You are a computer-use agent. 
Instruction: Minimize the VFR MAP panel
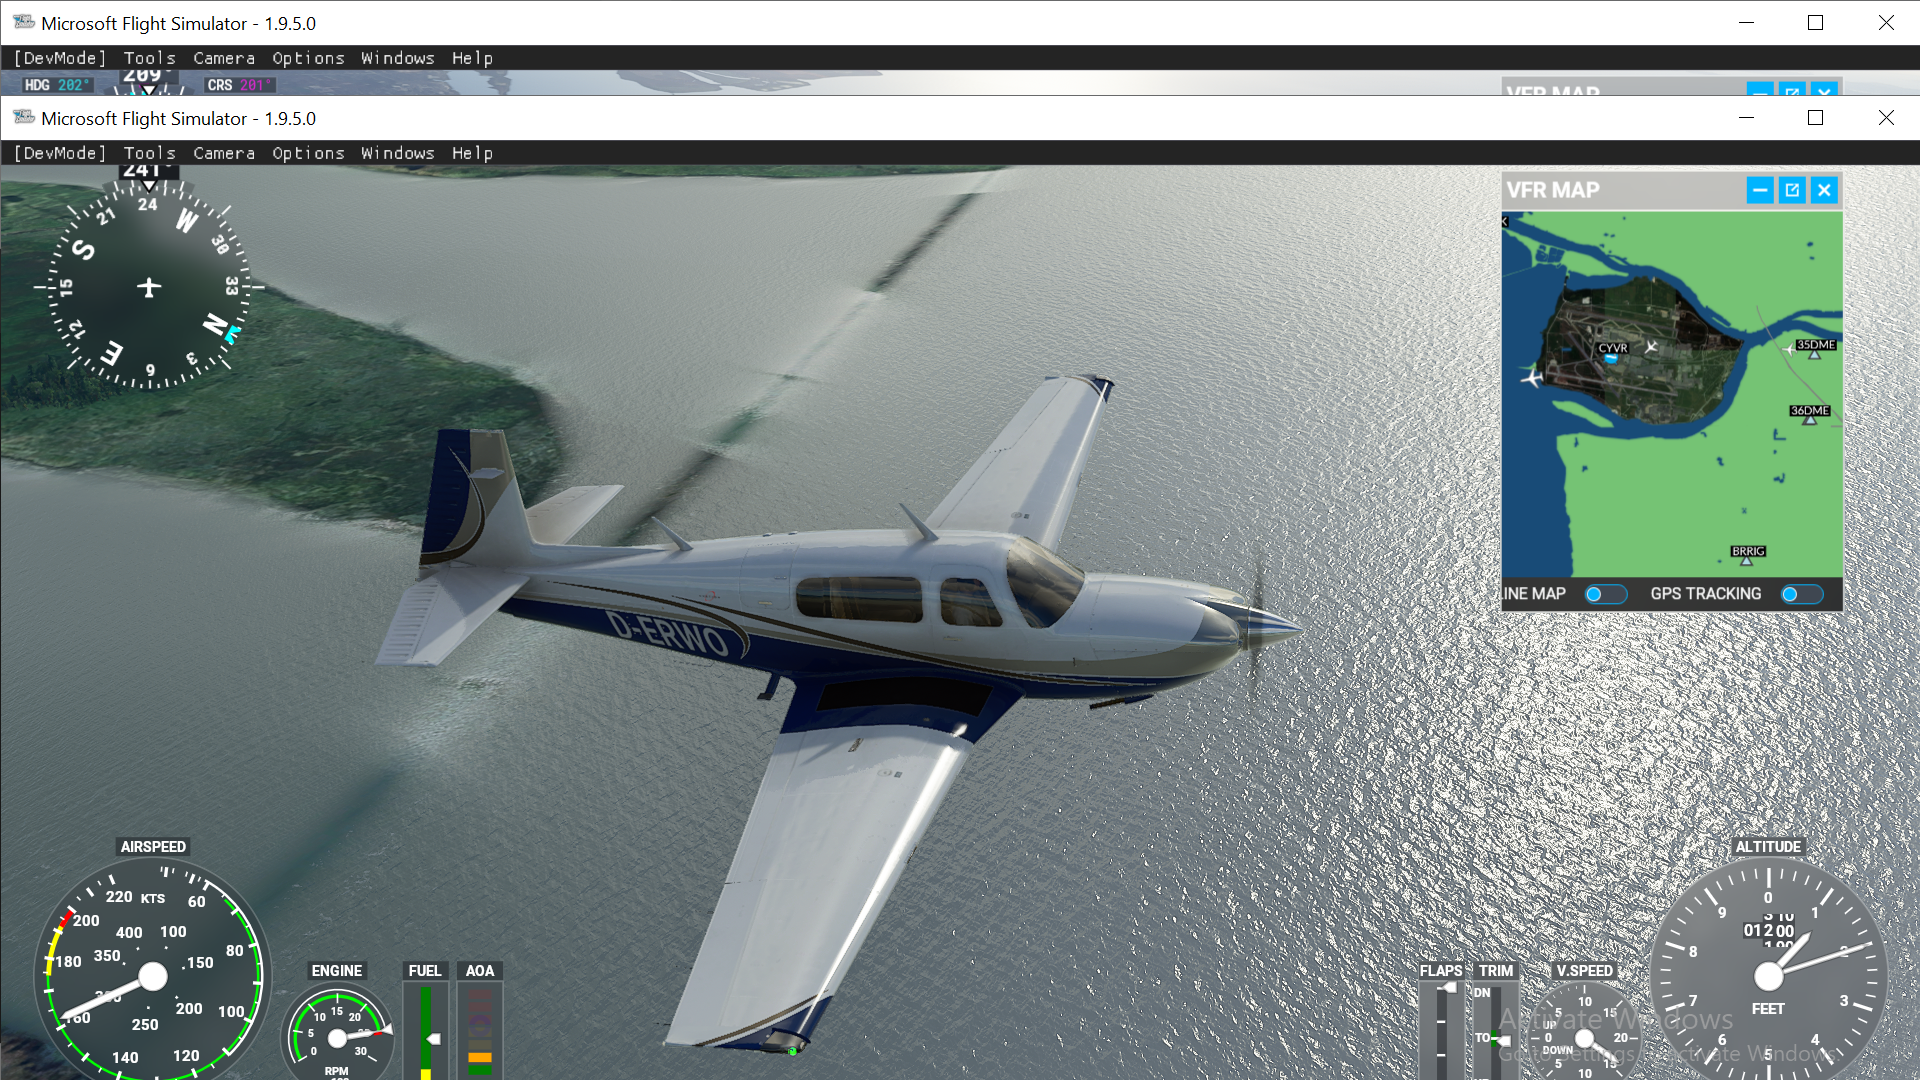(1760, 190)
